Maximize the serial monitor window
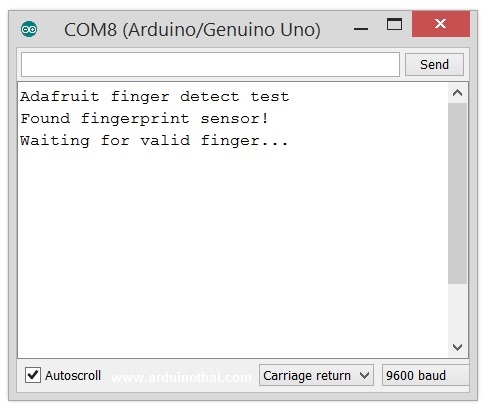Image resolution: width=491 pixels, height=408 pixels. 394,24
